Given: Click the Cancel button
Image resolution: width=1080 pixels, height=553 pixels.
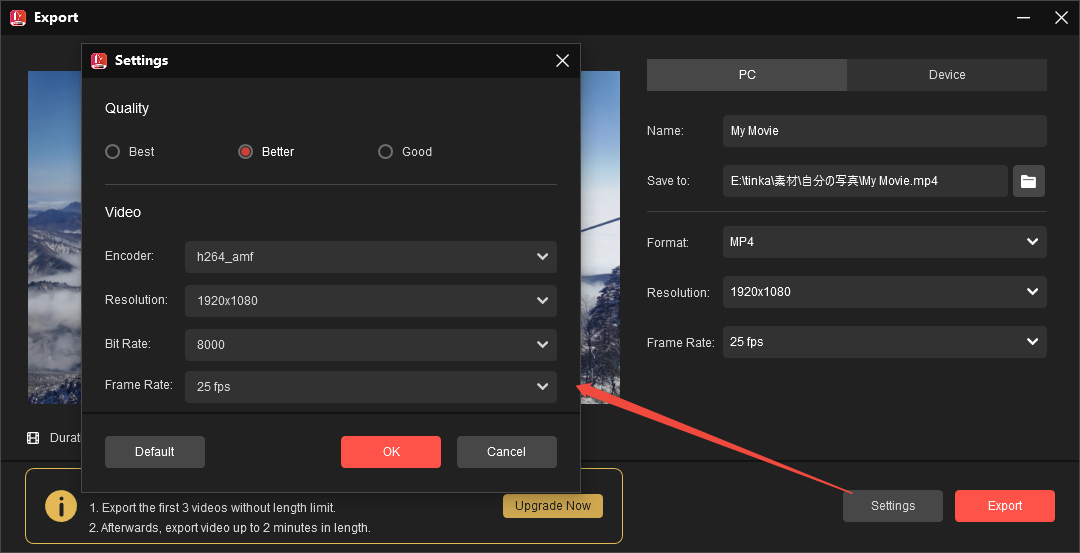Looking at the screenshot, I should 506,452.
